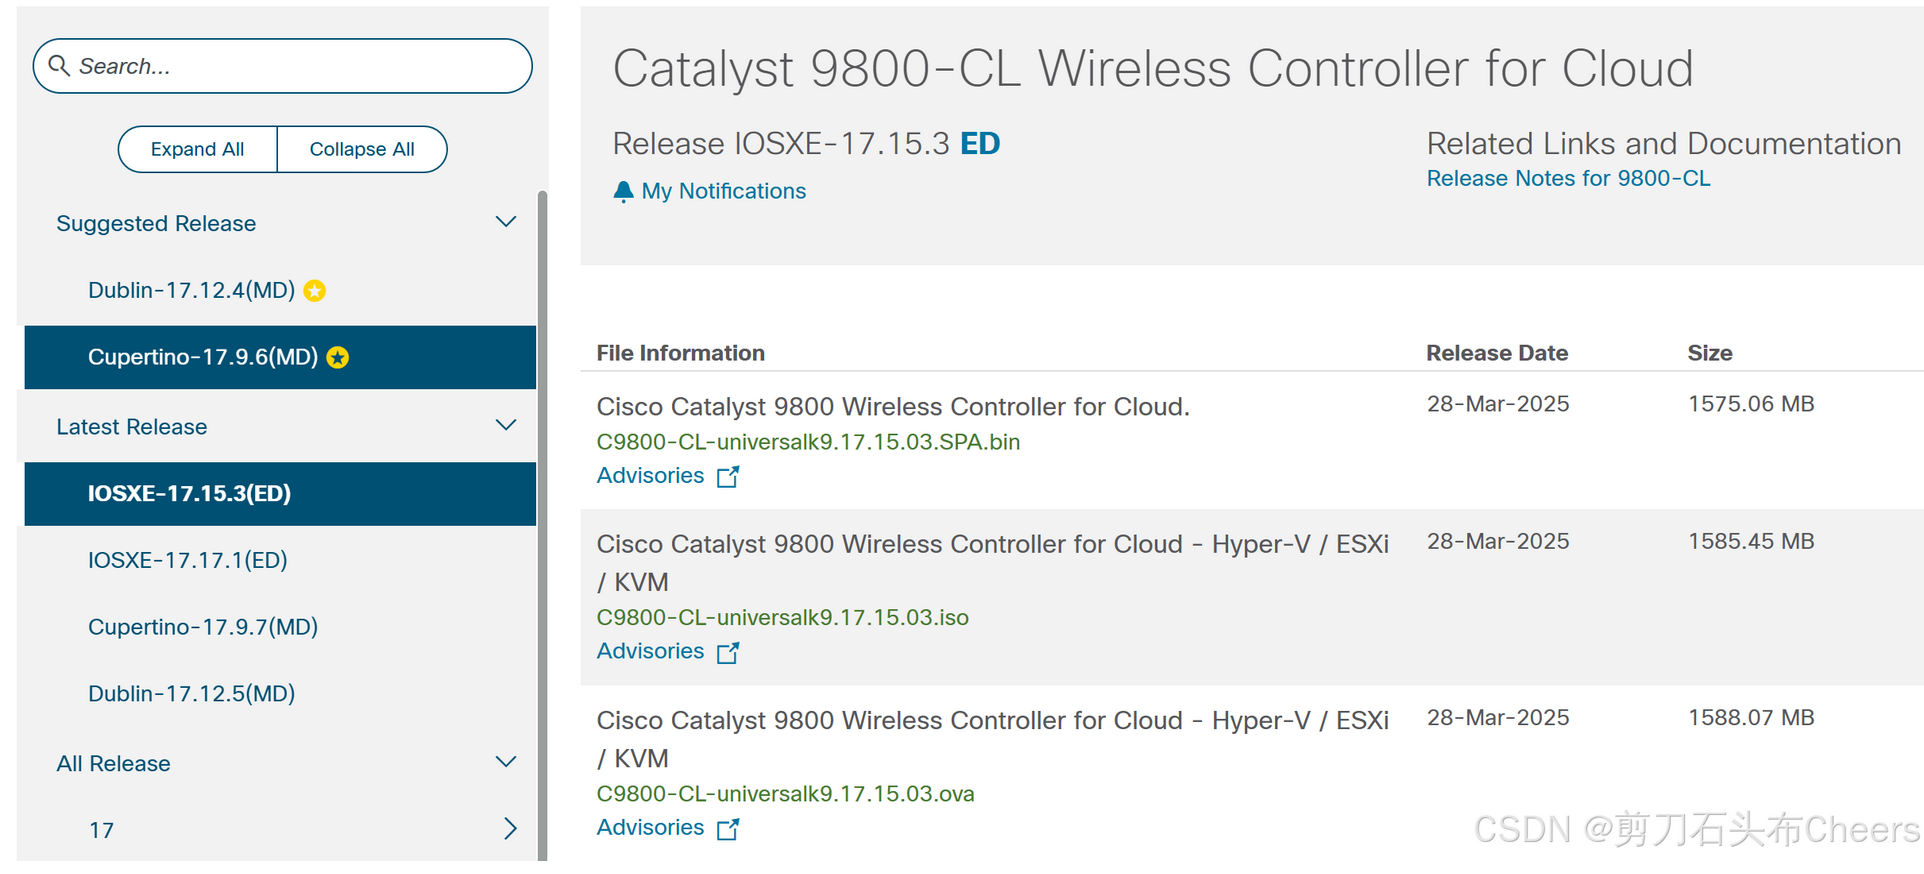
Task: Click external link icon for .iso Advisories
Action: click(x=728, y=653)
